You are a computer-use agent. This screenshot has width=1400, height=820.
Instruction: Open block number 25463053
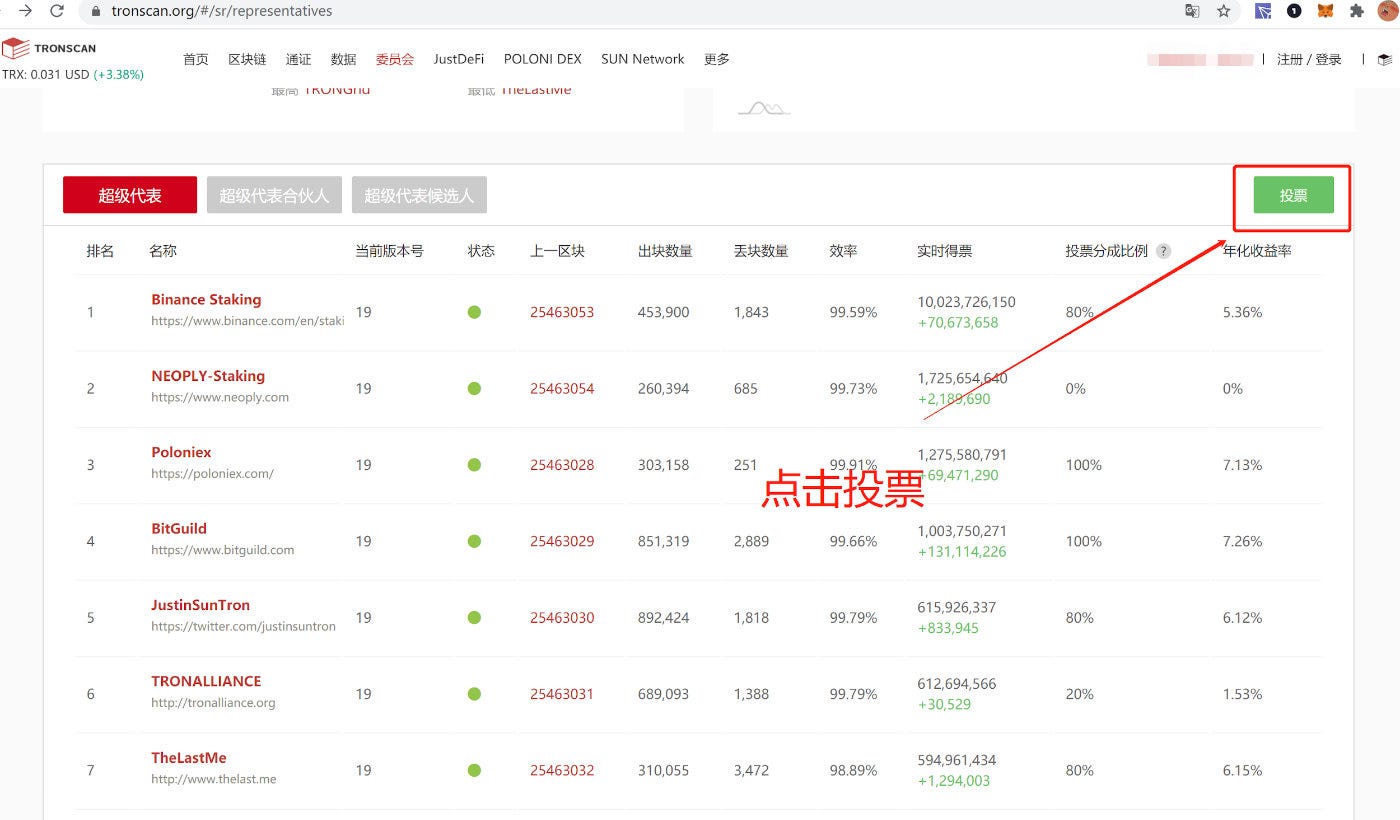click(562, 312)
